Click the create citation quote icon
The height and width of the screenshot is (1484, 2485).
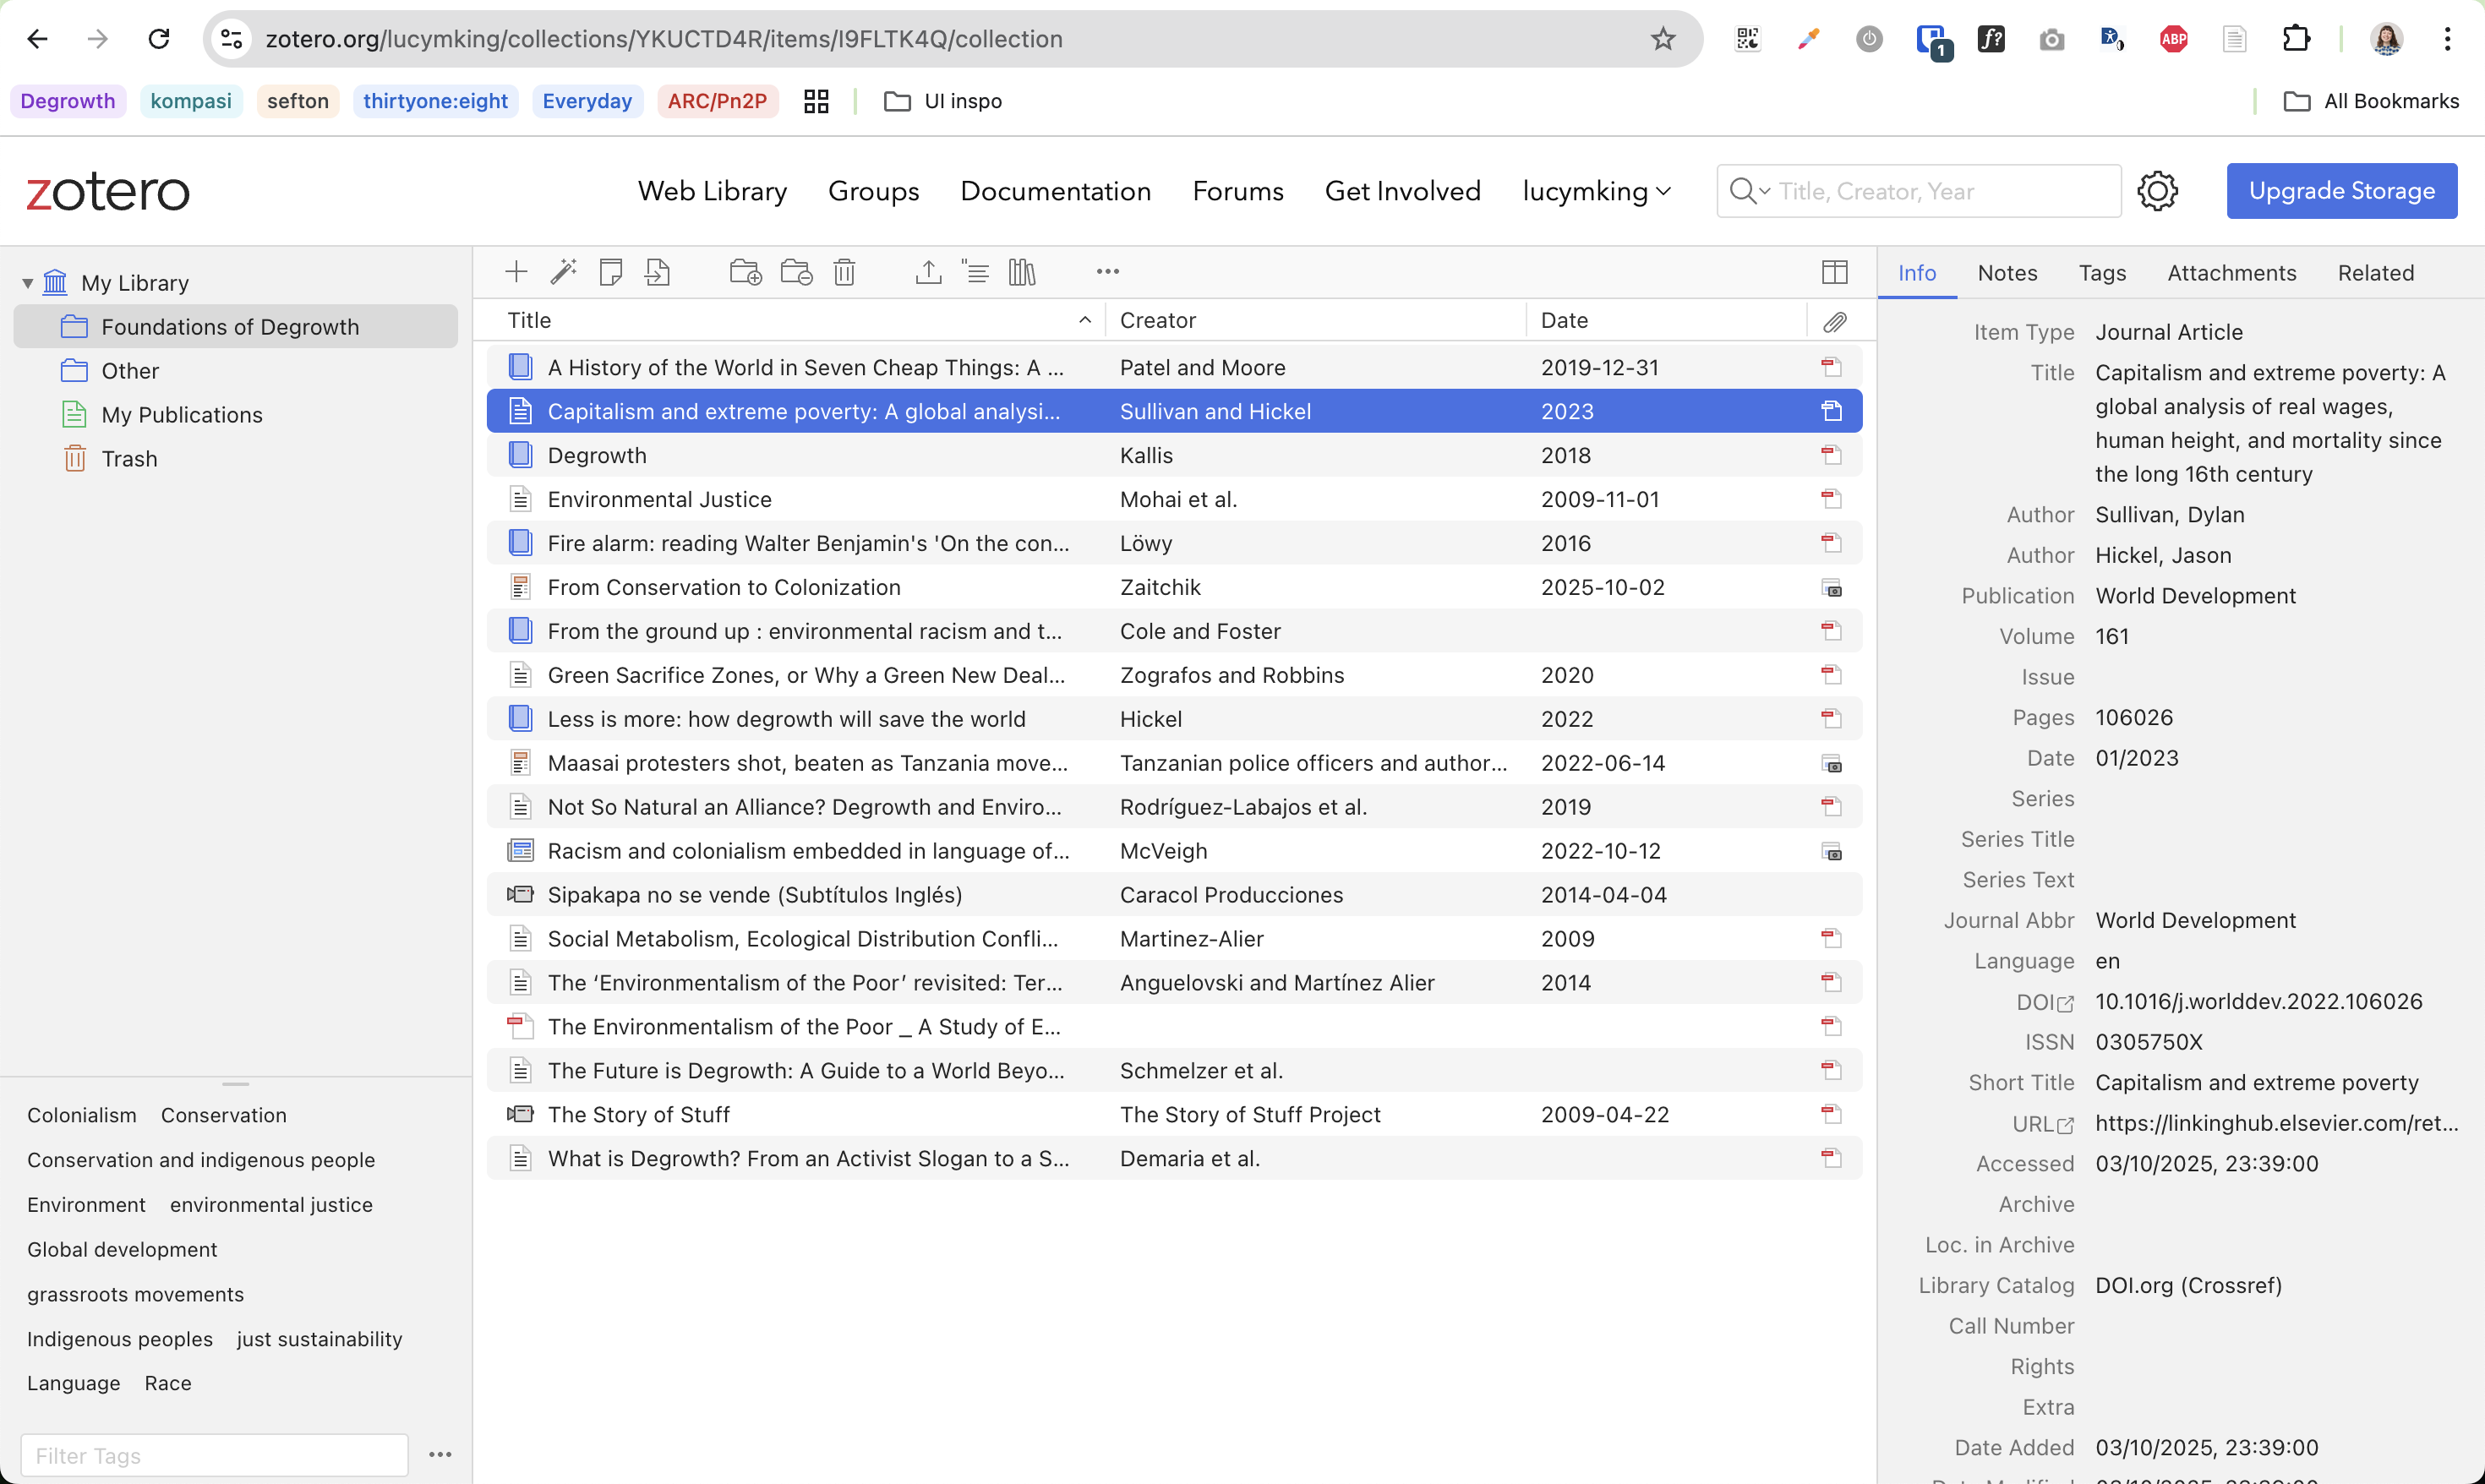pyautogui.click(x=975, y=272)
